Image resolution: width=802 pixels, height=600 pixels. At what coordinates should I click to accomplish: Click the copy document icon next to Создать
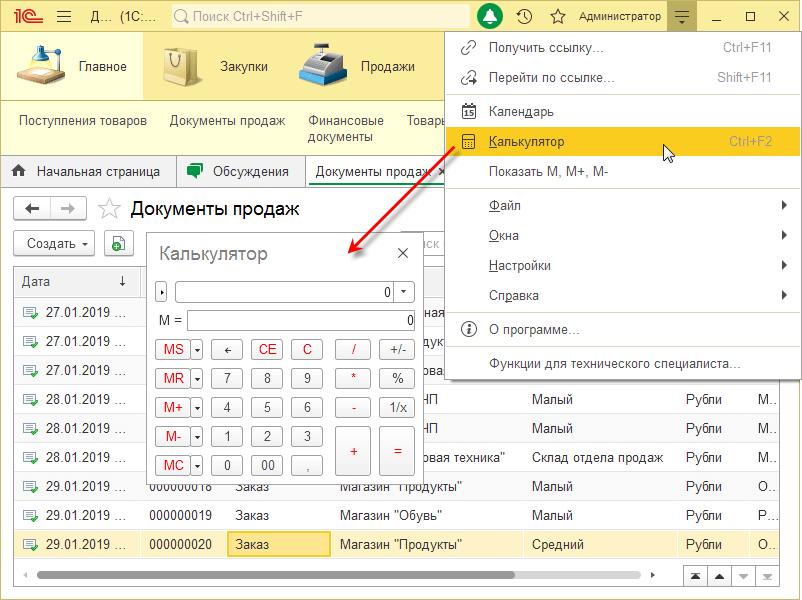coord(119,243)
